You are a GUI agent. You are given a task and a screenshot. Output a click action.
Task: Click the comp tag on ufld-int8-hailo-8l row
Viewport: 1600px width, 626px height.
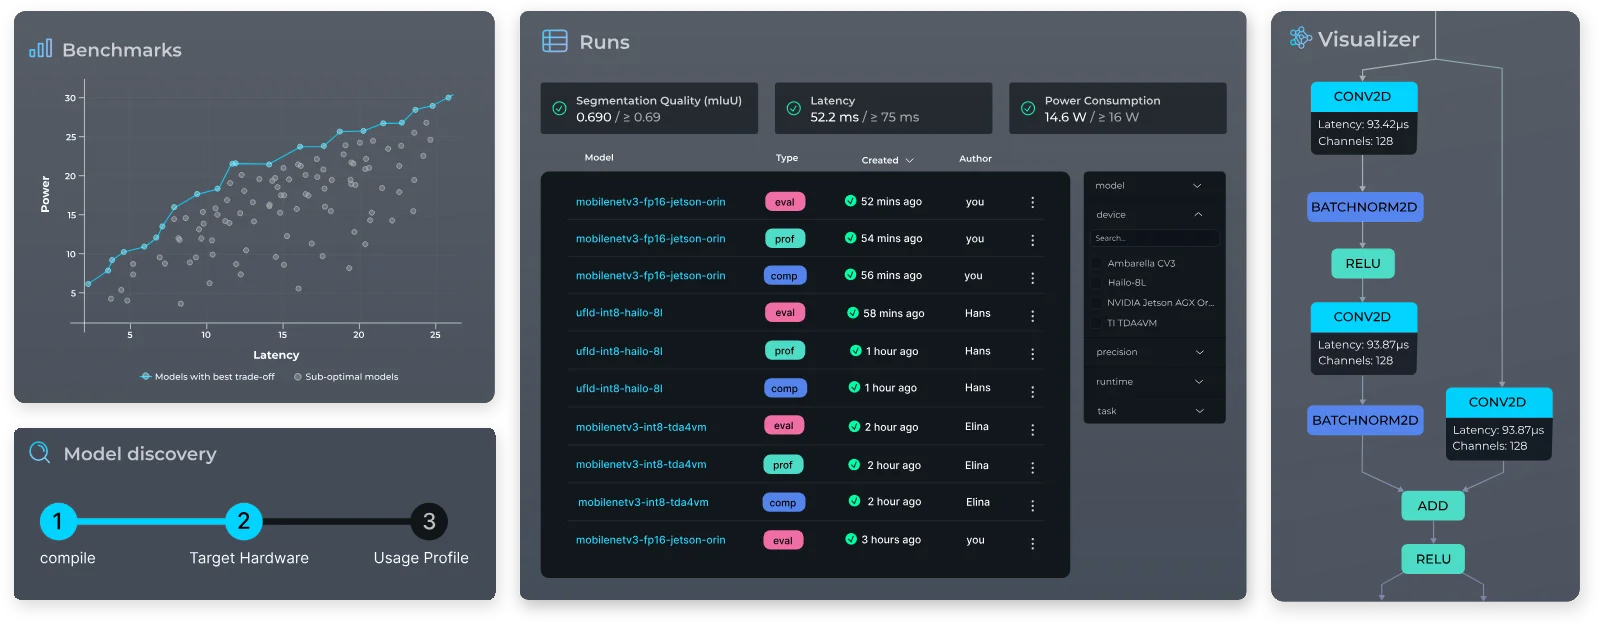pyautogui.click(x=785, y=388)
